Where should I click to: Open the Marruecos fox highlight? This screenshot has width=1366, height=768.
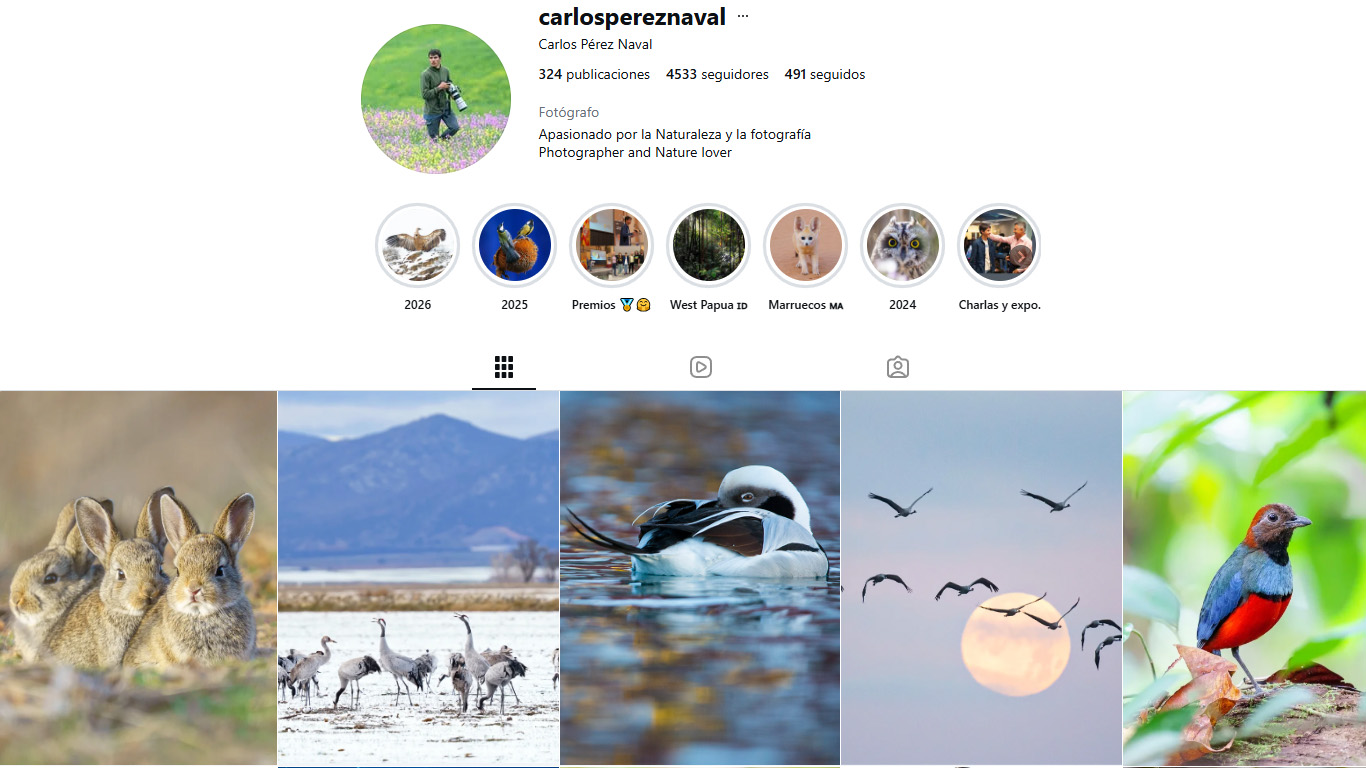pyautogui.click(x=805, y=245)
